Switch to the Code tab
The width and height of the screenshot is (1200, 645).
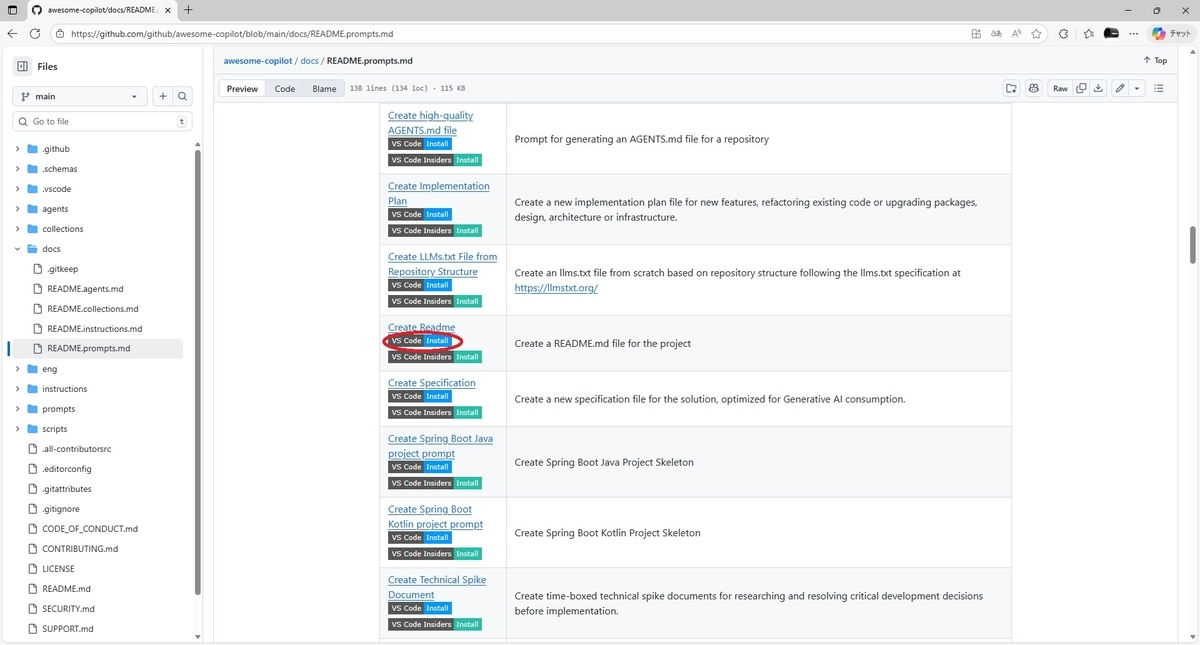click(285, 88)
